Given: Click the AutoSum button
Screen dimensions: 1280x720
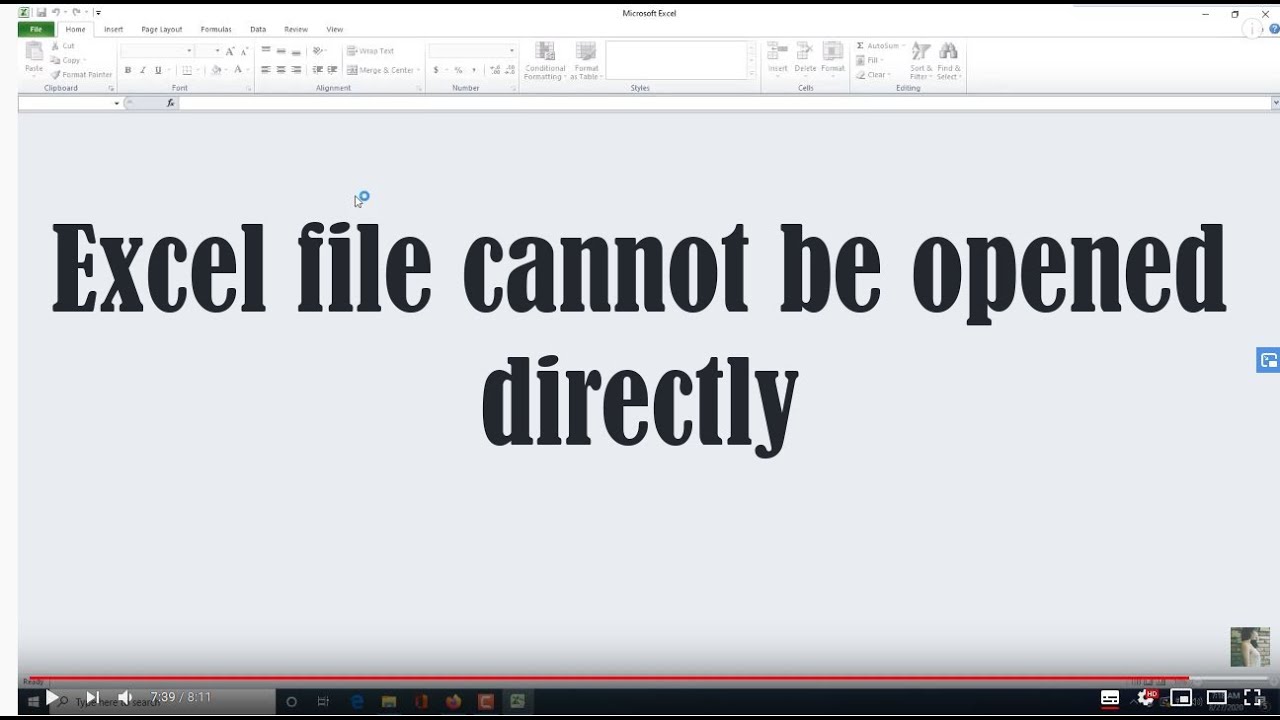Looking at the screenshot, I should click(880, 46).
